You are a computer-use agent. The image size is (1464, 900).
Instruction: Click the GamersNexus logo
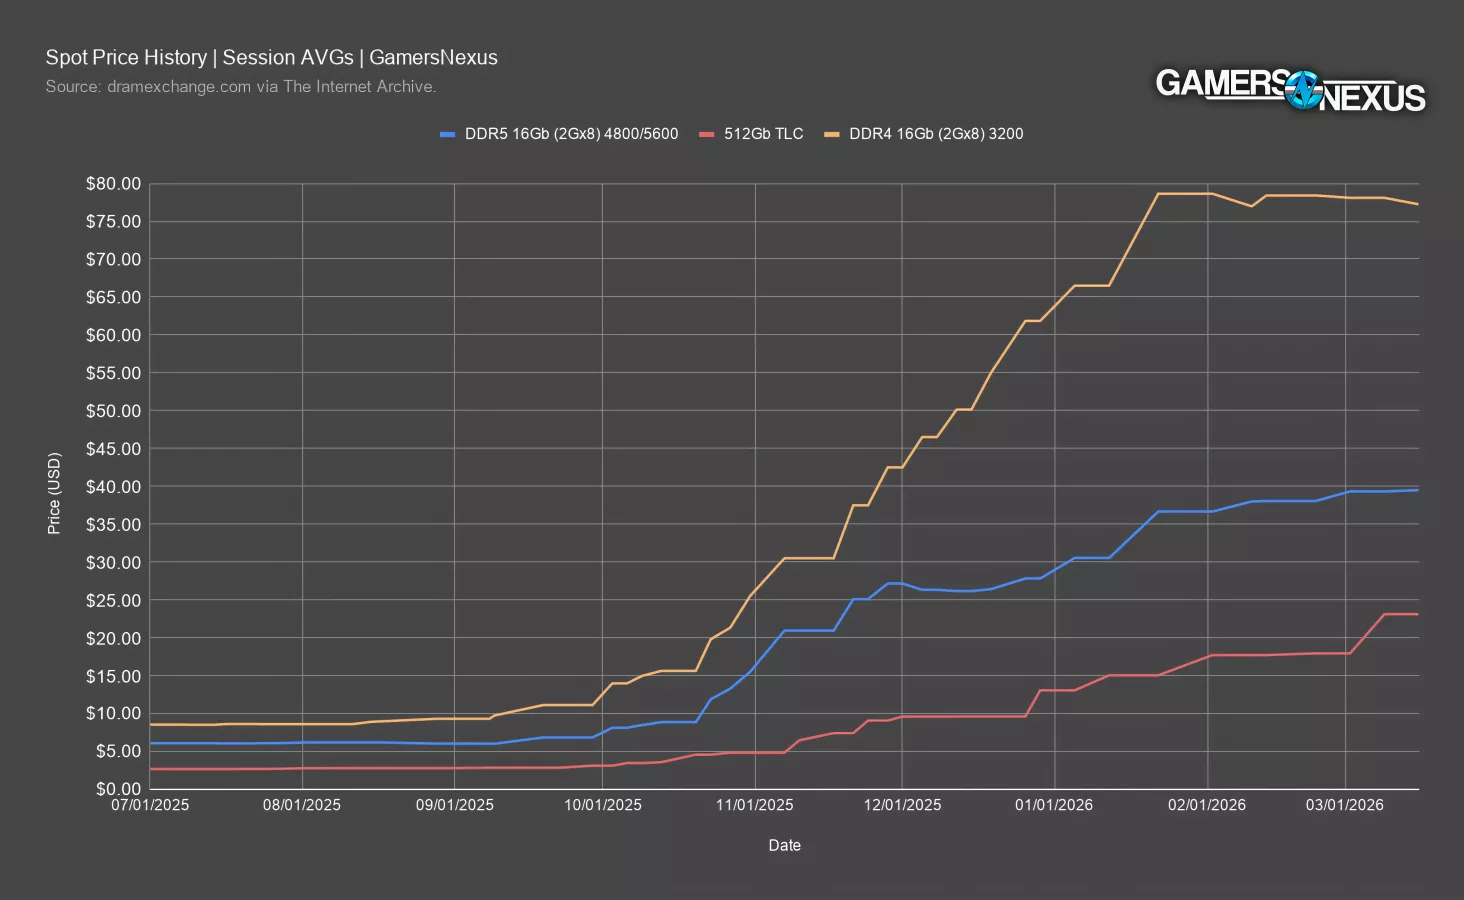[x=1290, y=90]
